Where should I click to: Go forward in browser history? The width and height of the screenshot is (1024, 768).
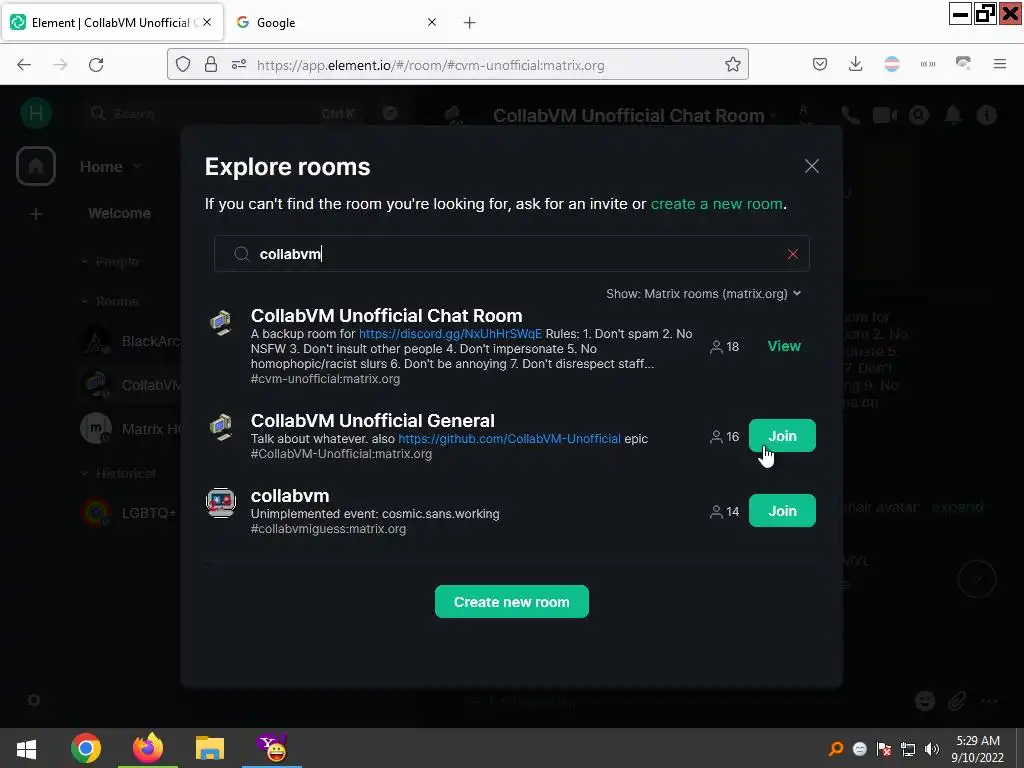60,65
